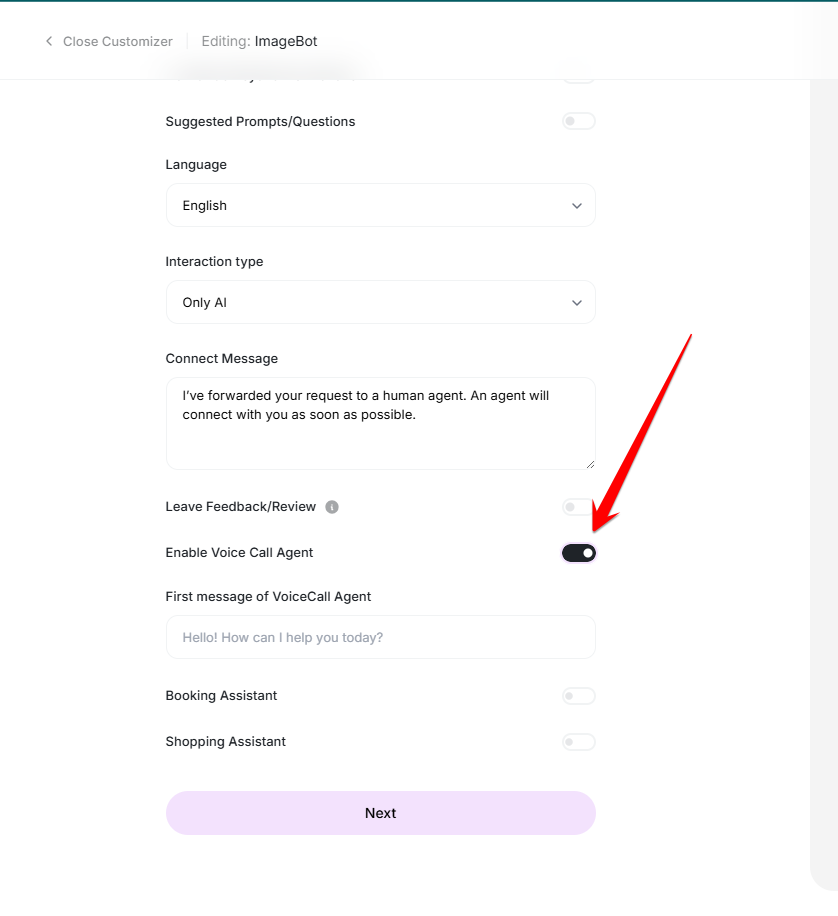Click the Connect Message textarea resize handle
Viewport: 838px width, 916px height.
[590, 464]
